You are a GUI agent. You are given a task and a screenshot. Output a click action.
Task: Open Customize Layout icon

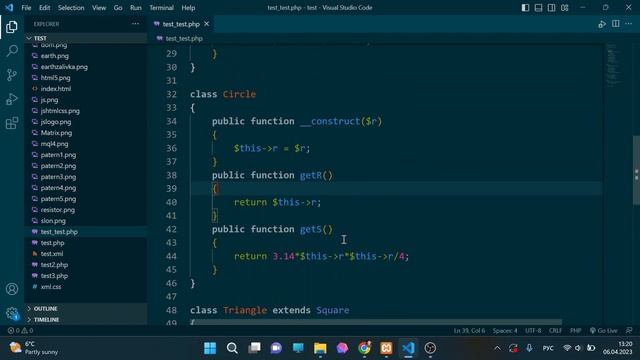[564, 8]
